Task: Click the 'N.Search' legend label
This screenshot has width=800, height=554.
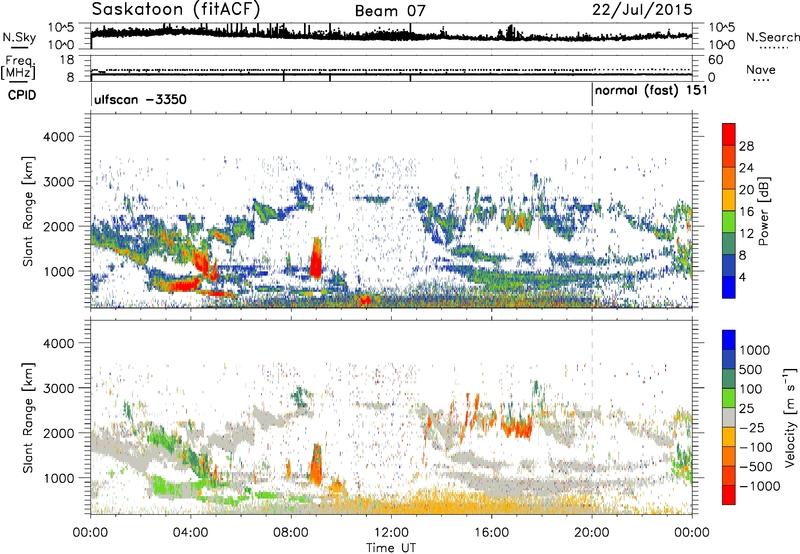Action: (772, 37)
